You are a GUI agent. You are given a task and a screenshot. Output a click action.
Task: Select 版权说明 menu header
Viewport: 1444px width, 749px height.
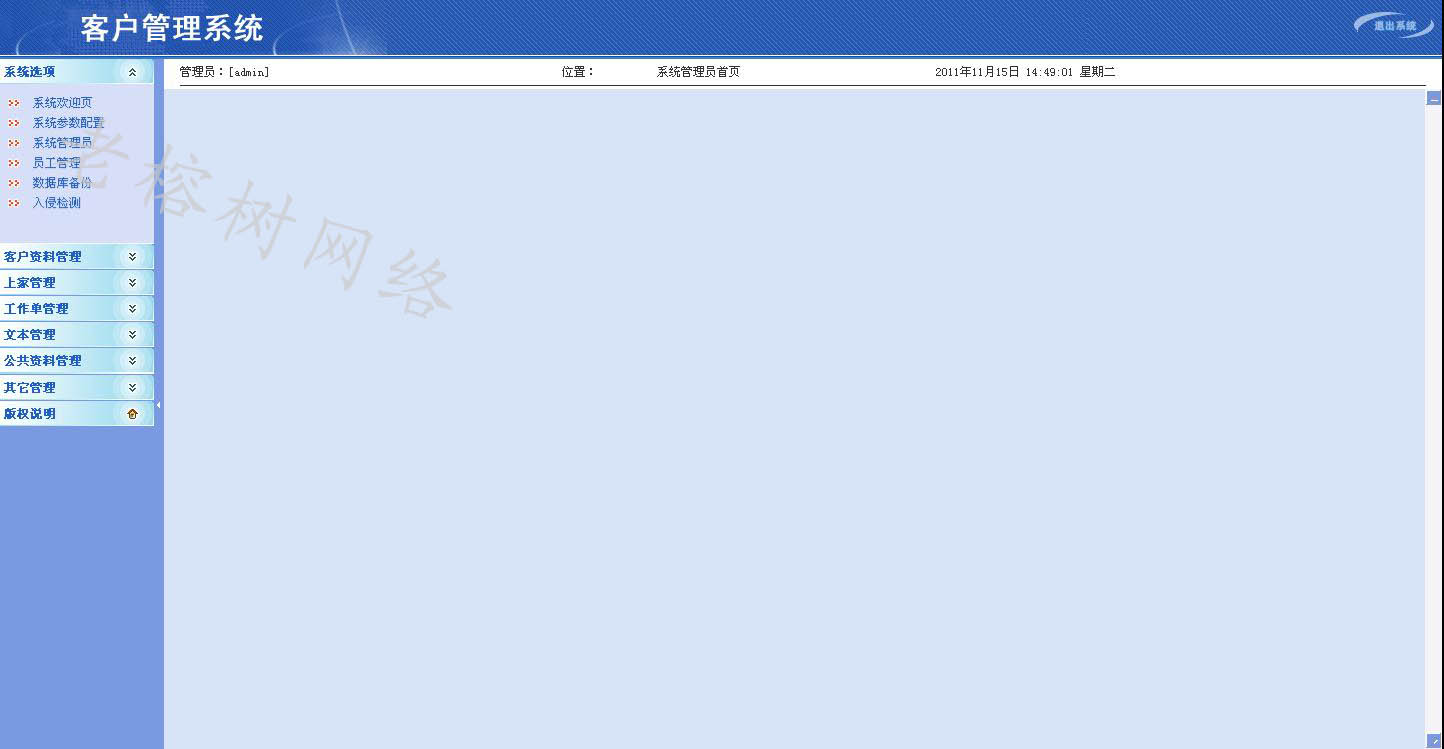[x=77, y=414]
